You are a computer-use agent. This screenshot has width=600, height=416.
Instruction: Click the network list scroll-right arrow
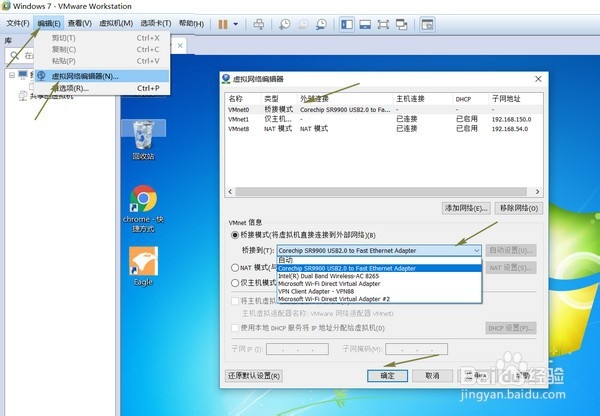pyautogui.click(x=537, y=191)
